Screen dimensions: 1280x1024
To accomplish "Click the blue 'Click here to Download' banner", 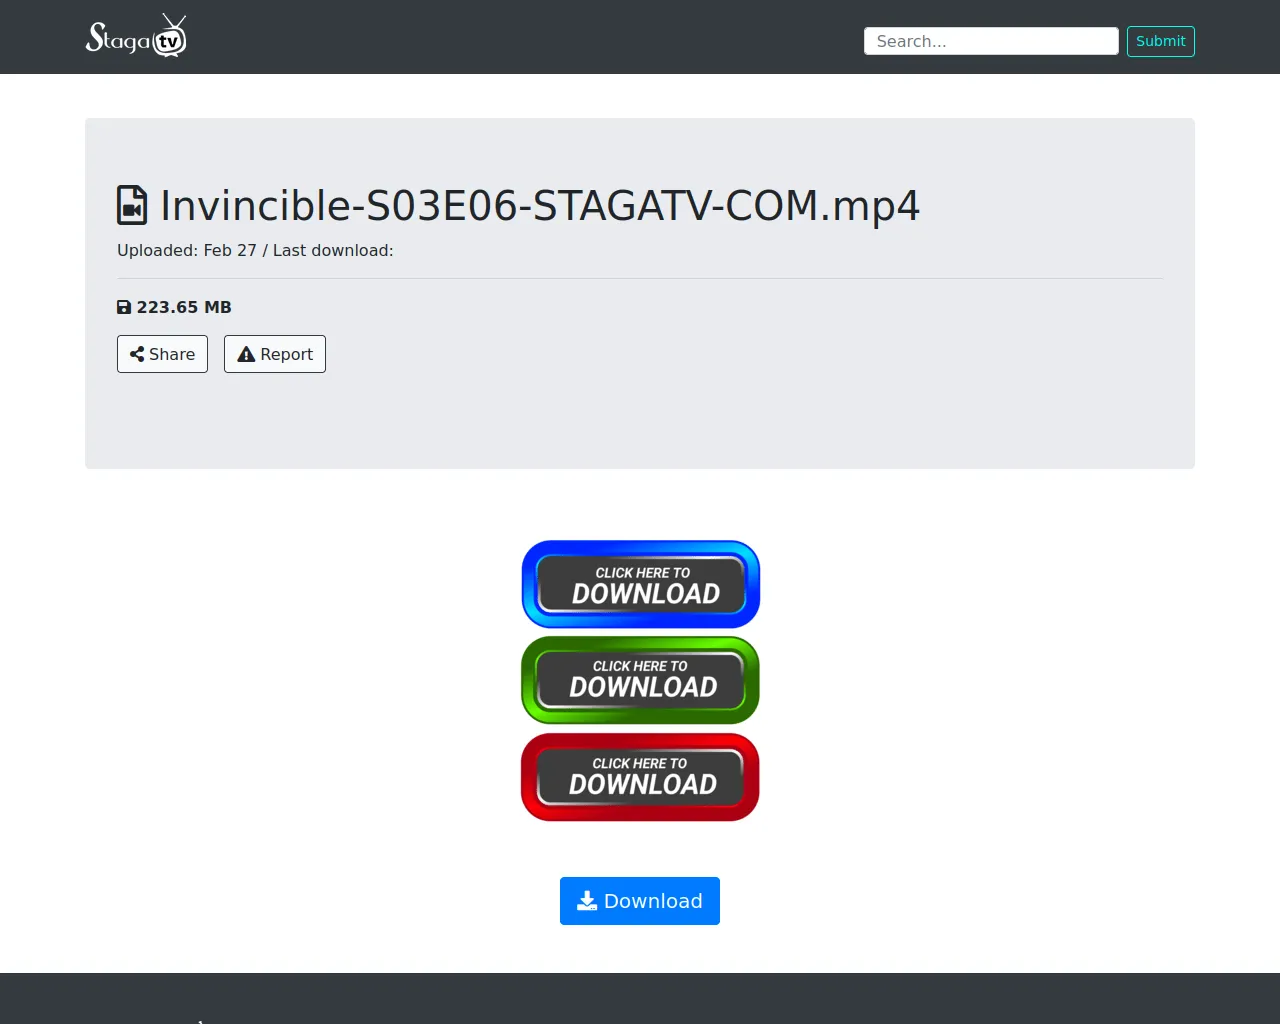I will 641,584.
